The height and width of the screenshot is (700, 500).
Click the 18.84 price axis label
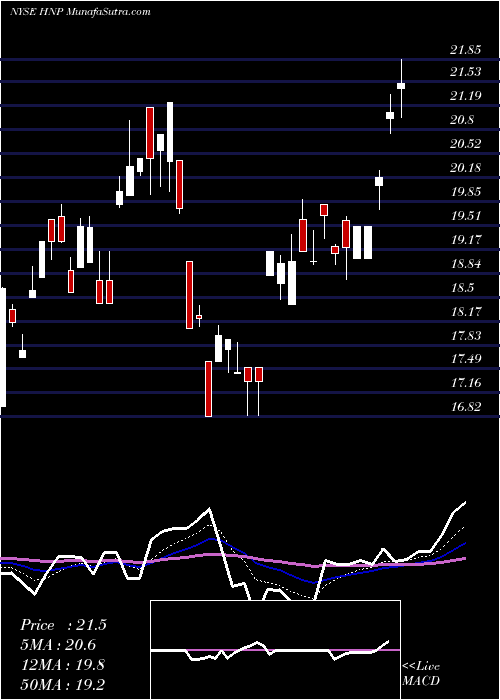pos(466,264)
